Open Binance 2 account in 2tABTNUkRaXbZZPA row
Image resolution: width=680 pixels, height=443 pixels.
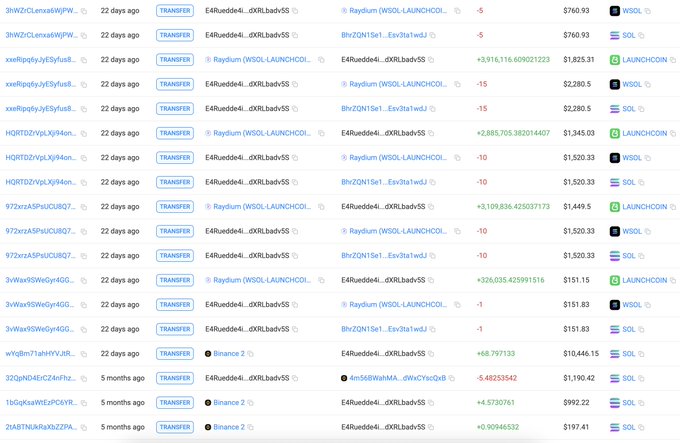[228, 427]
